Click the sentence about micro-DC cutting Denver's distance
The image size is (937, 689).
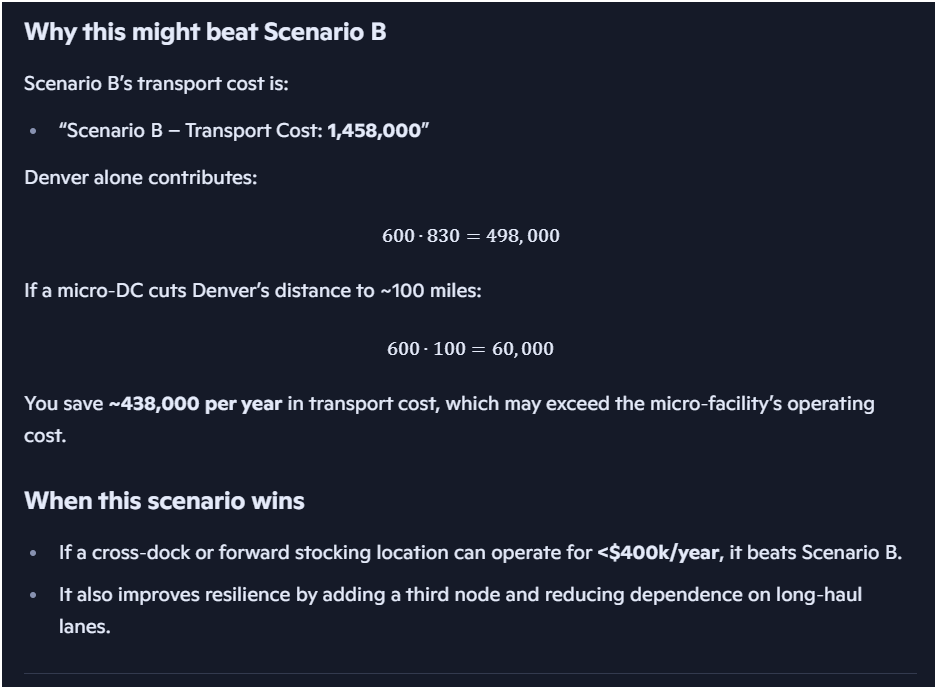tap(253, 291)
